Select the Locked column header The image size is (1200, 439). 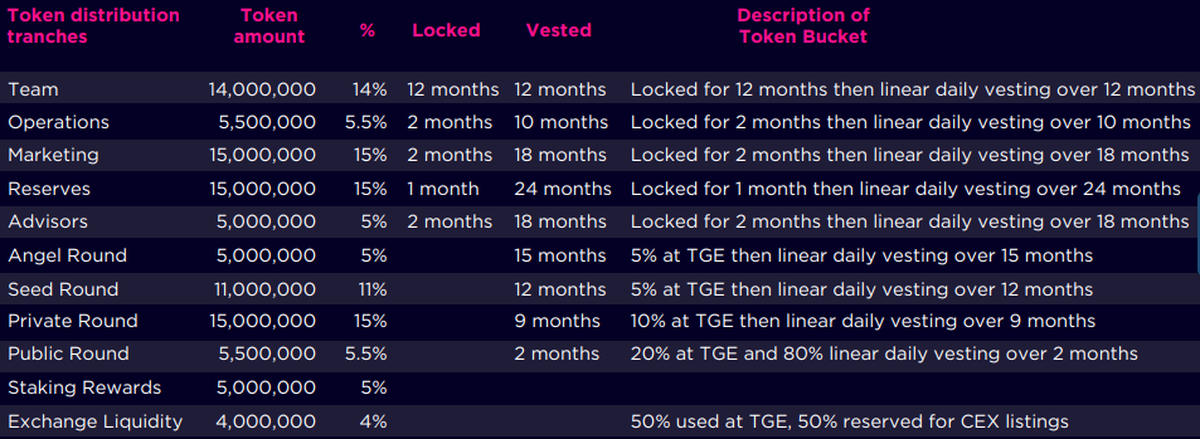pos(446,31)
